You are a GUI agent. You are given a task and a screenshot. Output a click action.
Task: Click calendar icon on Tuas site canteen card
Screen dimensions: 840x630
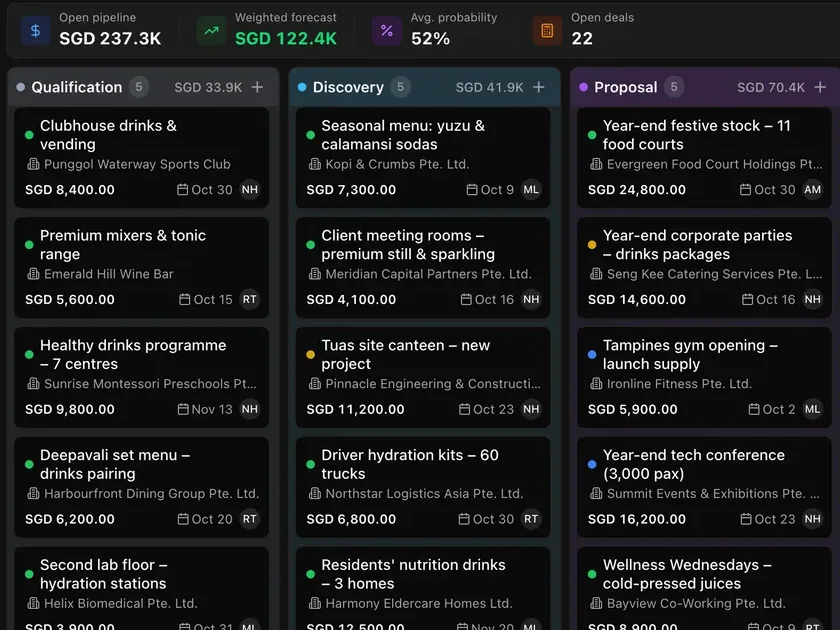pos(464,409)
